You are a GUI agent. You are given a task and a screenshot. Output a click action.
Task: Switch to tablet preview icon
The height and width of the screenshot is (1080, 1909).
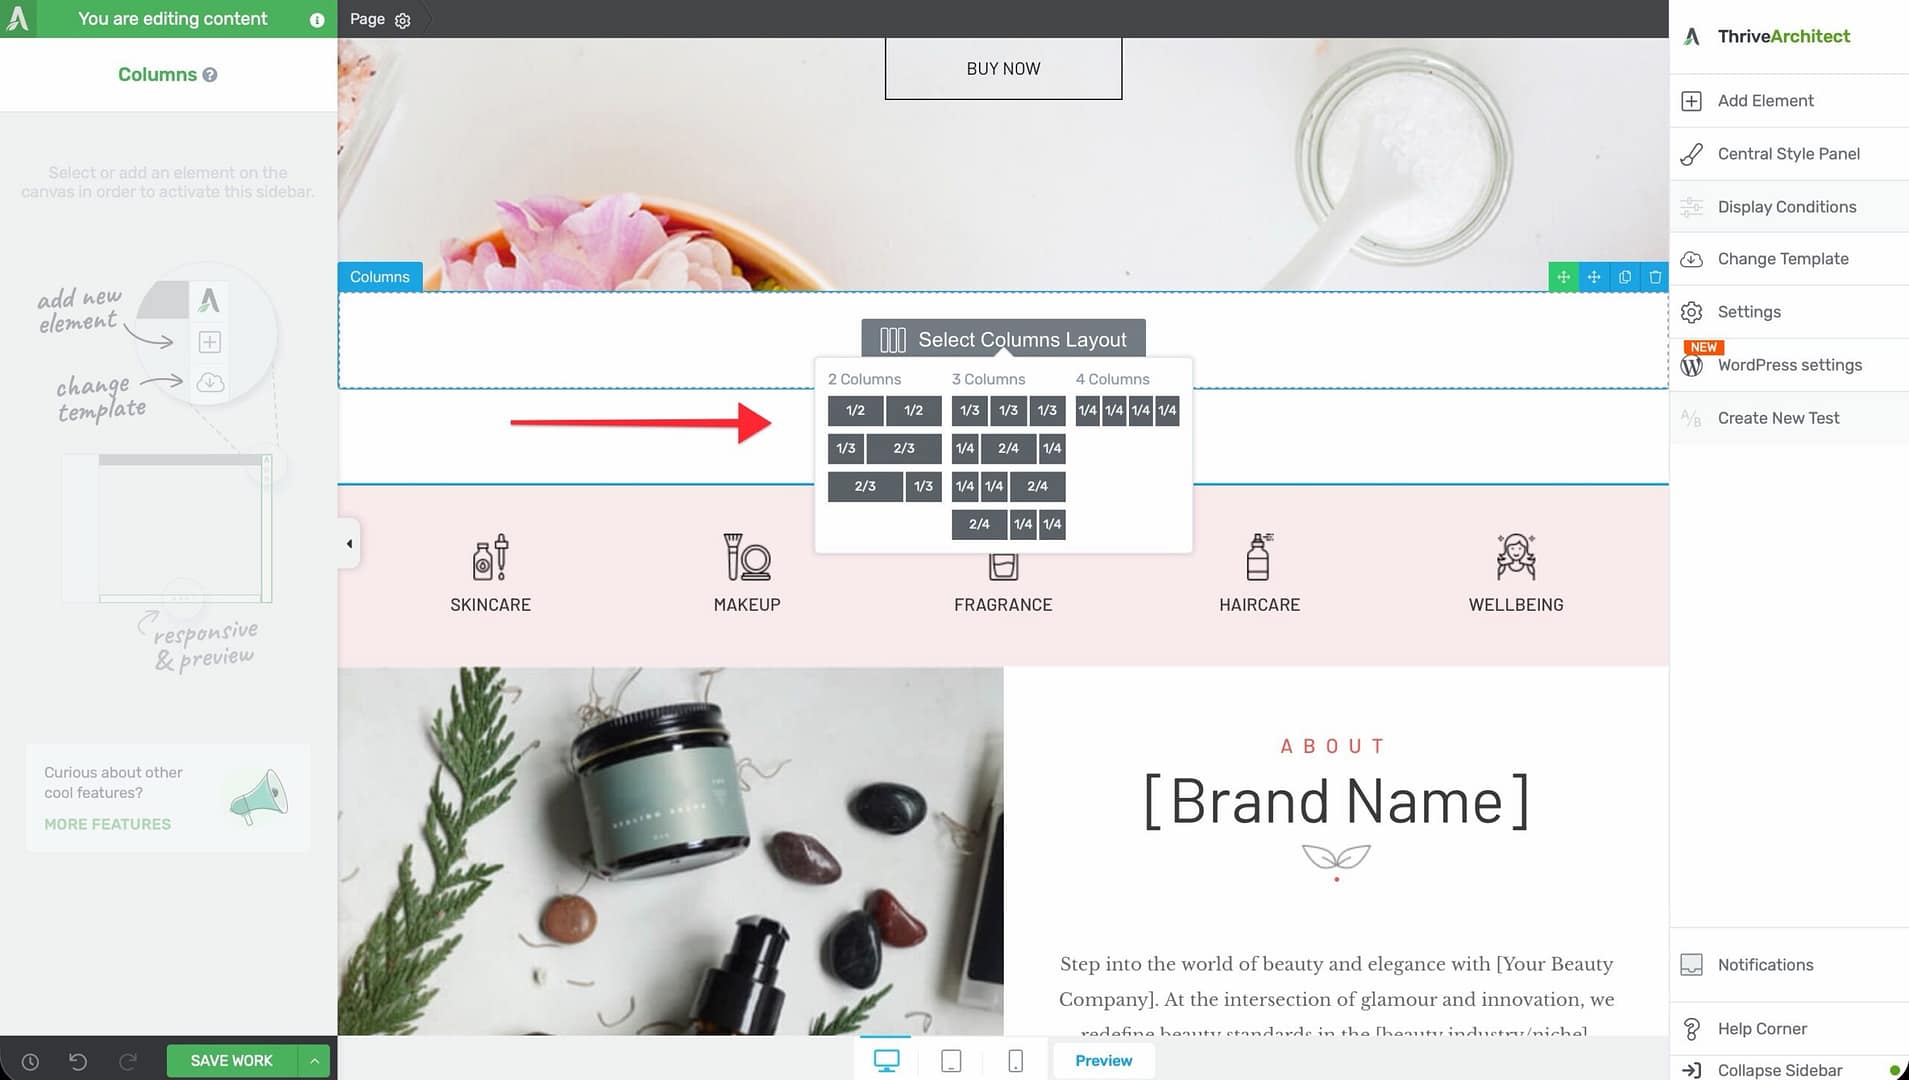click(x=951, y=1060)
